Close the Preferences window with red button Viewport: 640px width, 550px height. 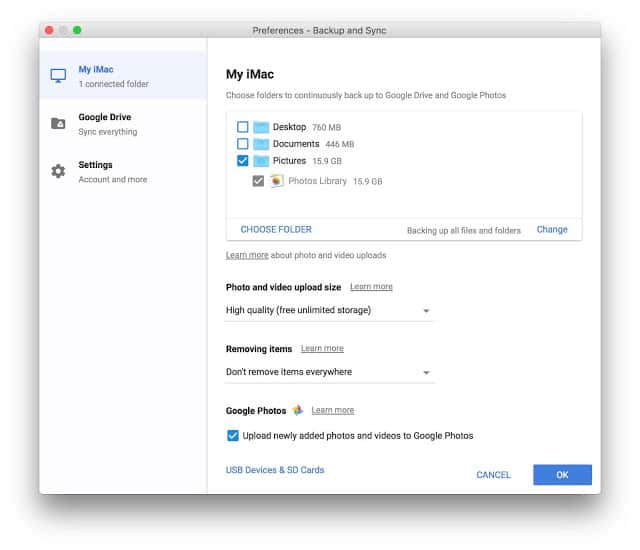click(x=49, y=30)
